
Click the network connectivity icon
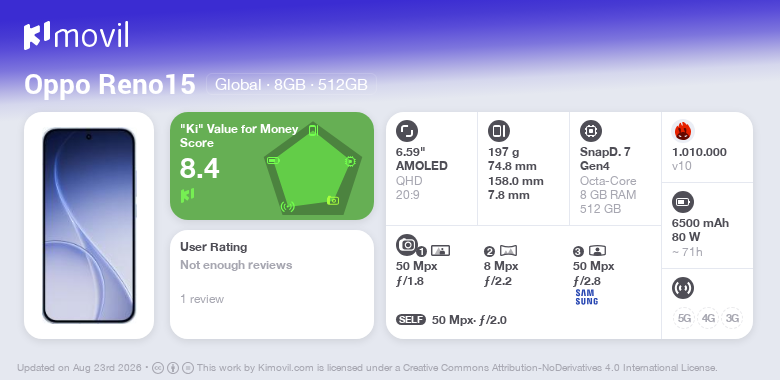click(x=682, y=288)
